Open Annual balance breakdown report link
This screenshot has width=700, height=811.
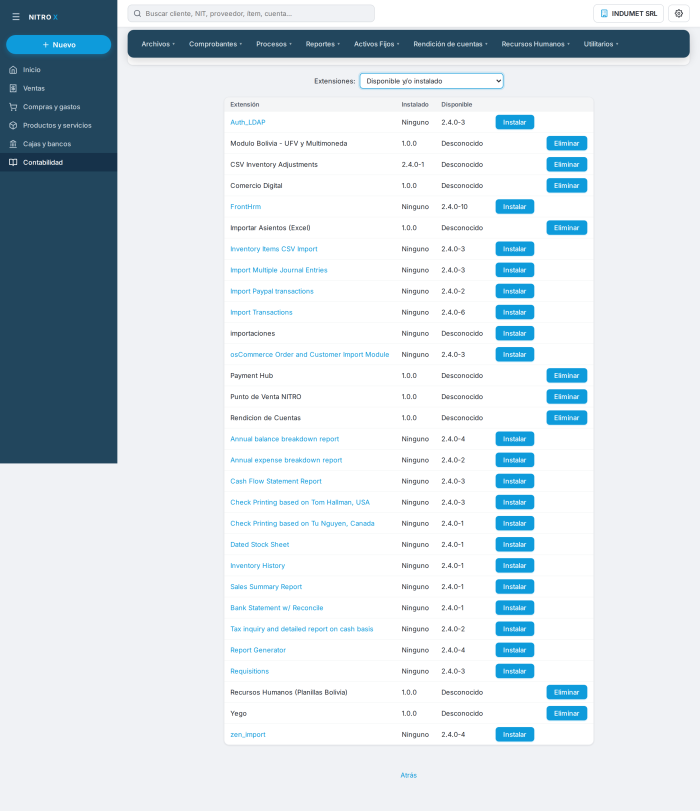pyautogui.click(x=285, y=439)
